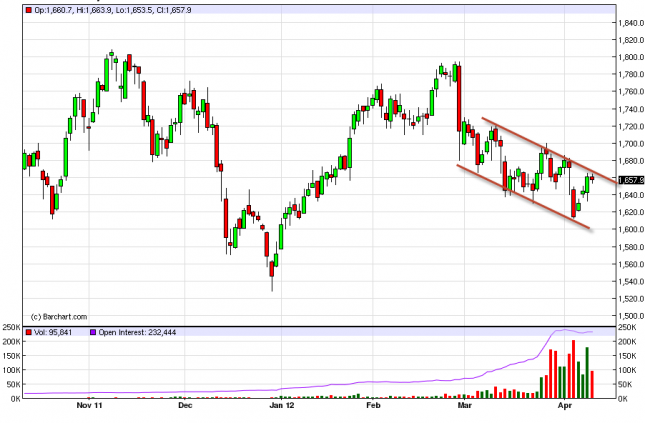Click the left-side 150K volume axis label

(x=11, y=356)
